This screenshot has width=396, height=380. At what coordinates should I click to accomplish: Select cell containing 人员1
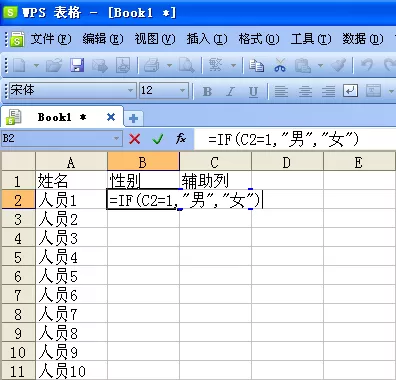tap(71, 200)
